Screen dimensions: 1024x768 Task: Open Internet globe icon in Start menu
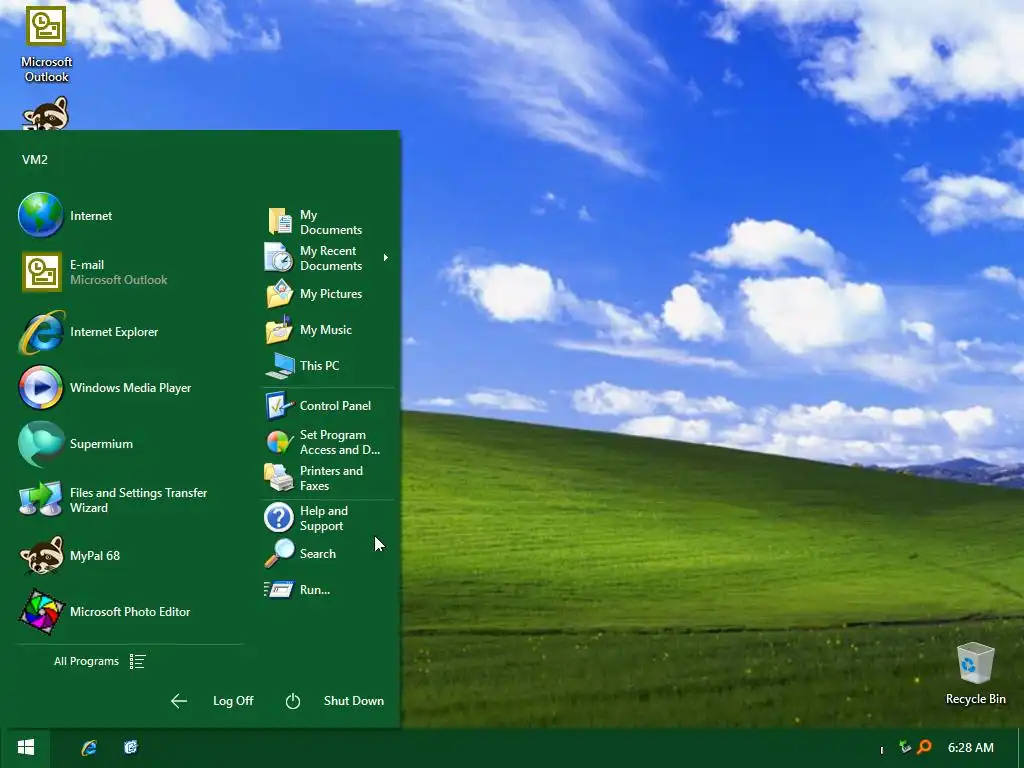[x=40, y=215]
